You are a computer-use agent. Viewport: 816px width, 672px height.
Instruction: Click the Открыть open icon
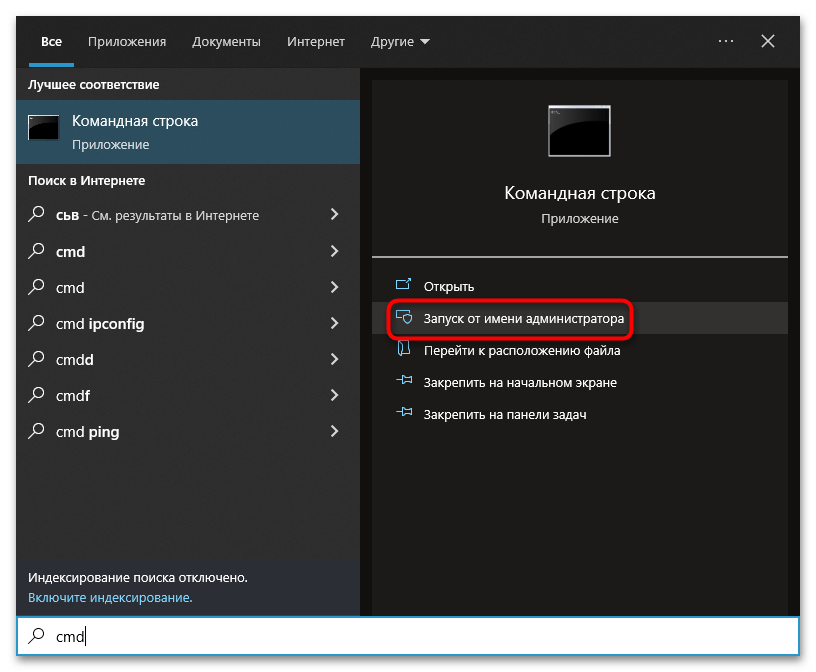click(x=404, y=286)
